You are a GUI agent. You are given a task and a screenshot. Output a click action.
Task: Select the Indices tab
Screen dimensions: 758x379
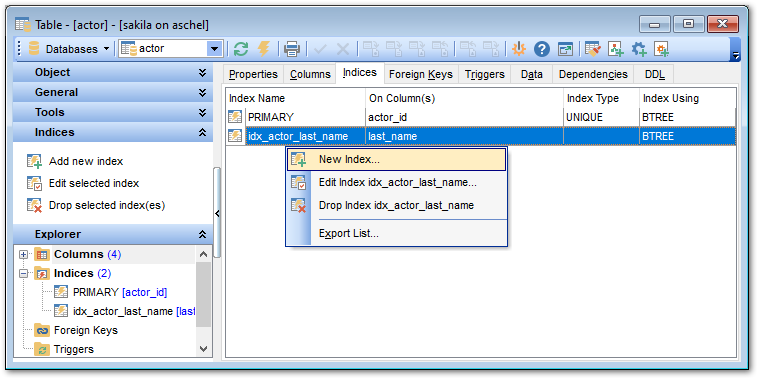tap(360, 73)
